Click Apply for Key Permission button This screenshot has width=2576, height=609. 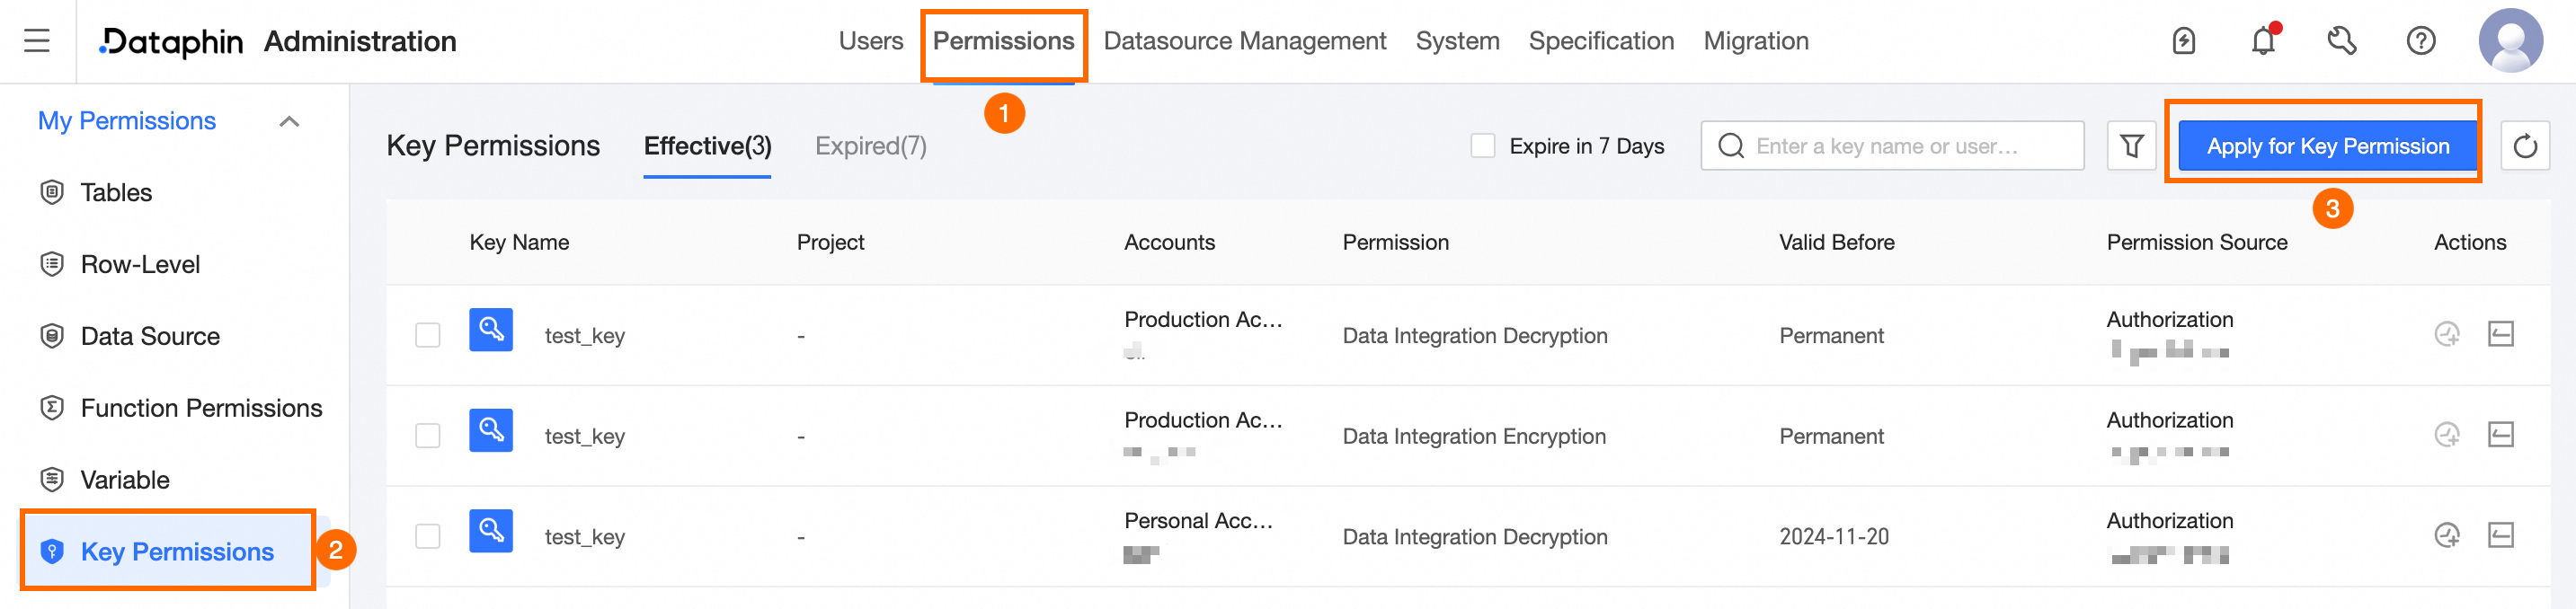tap(2327, 146)
